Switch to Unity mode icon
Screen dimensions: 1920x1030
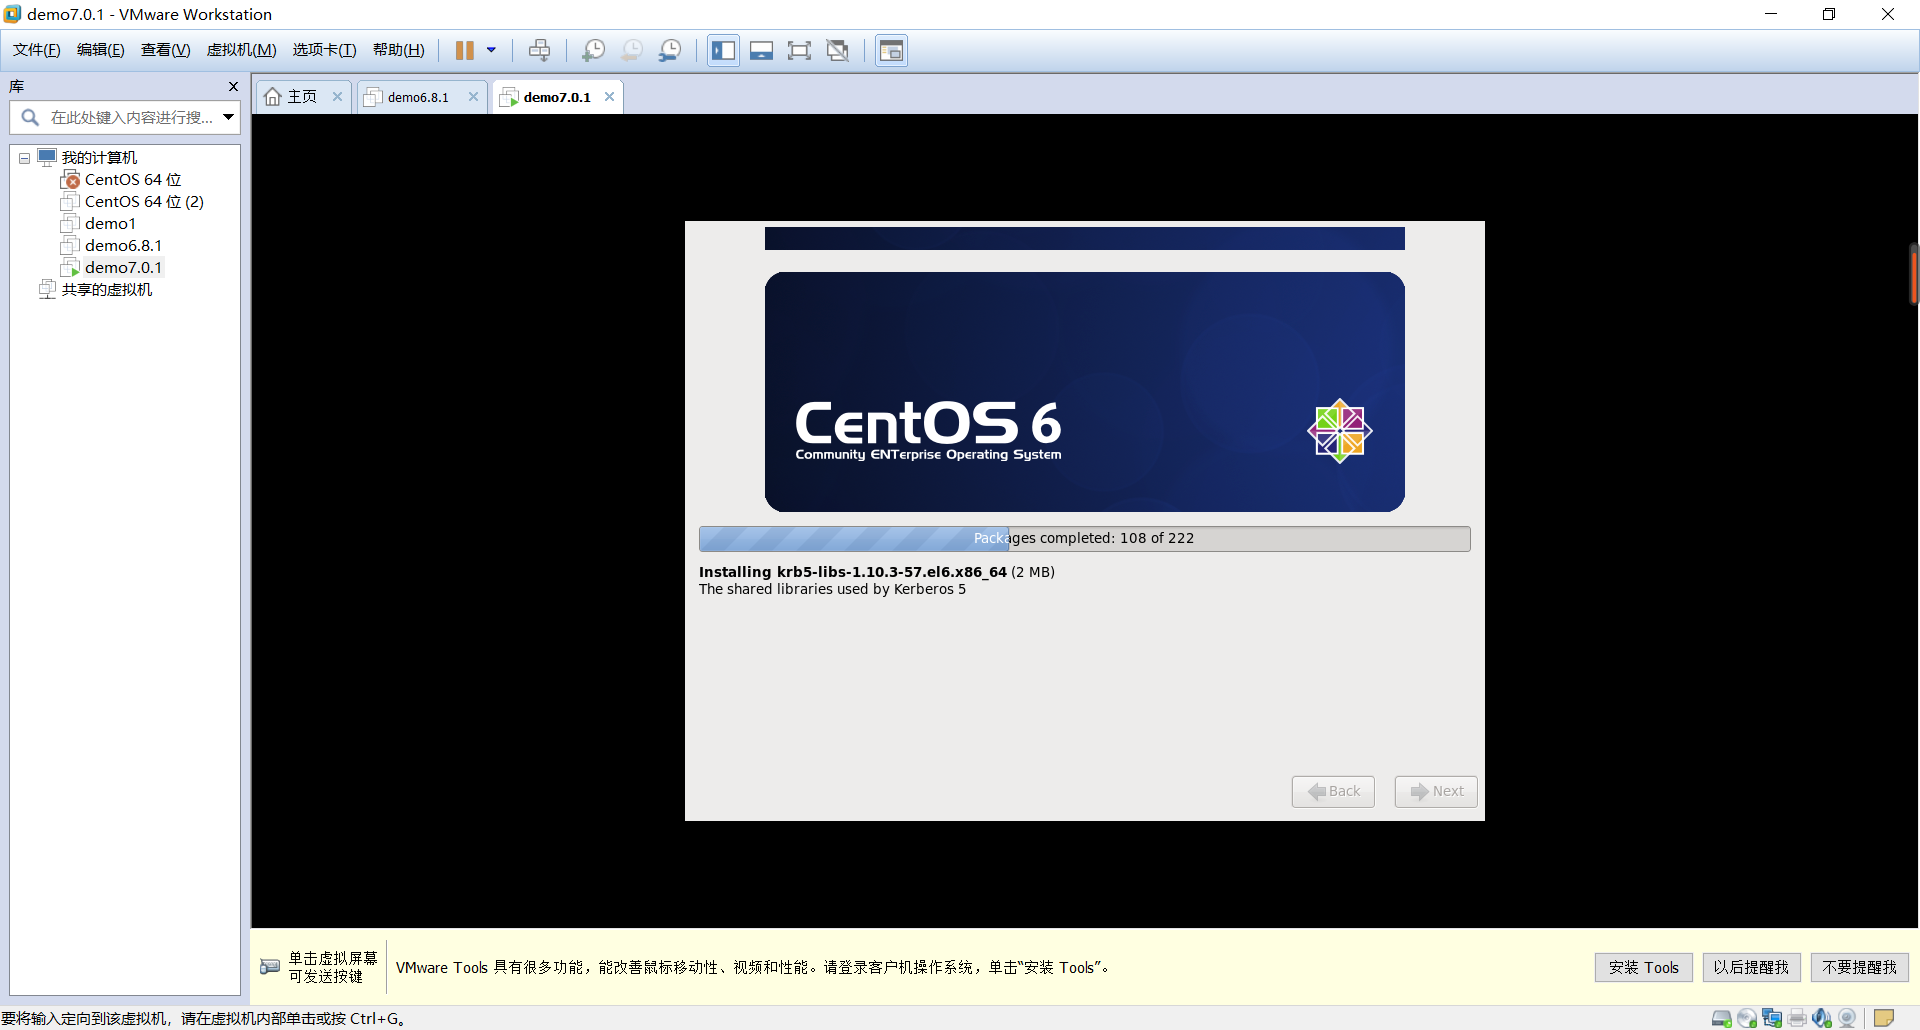[838, 50]
